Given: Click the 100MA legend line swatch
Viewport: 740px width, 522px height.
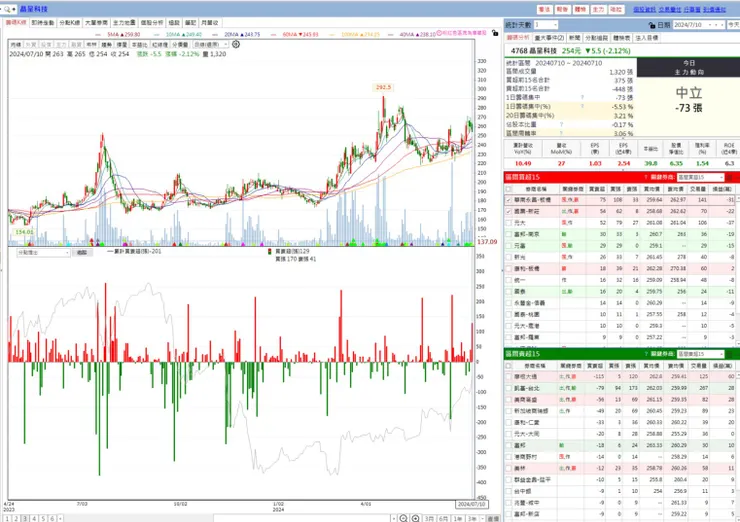Looking at the screenshot, I should coord(332,34).
